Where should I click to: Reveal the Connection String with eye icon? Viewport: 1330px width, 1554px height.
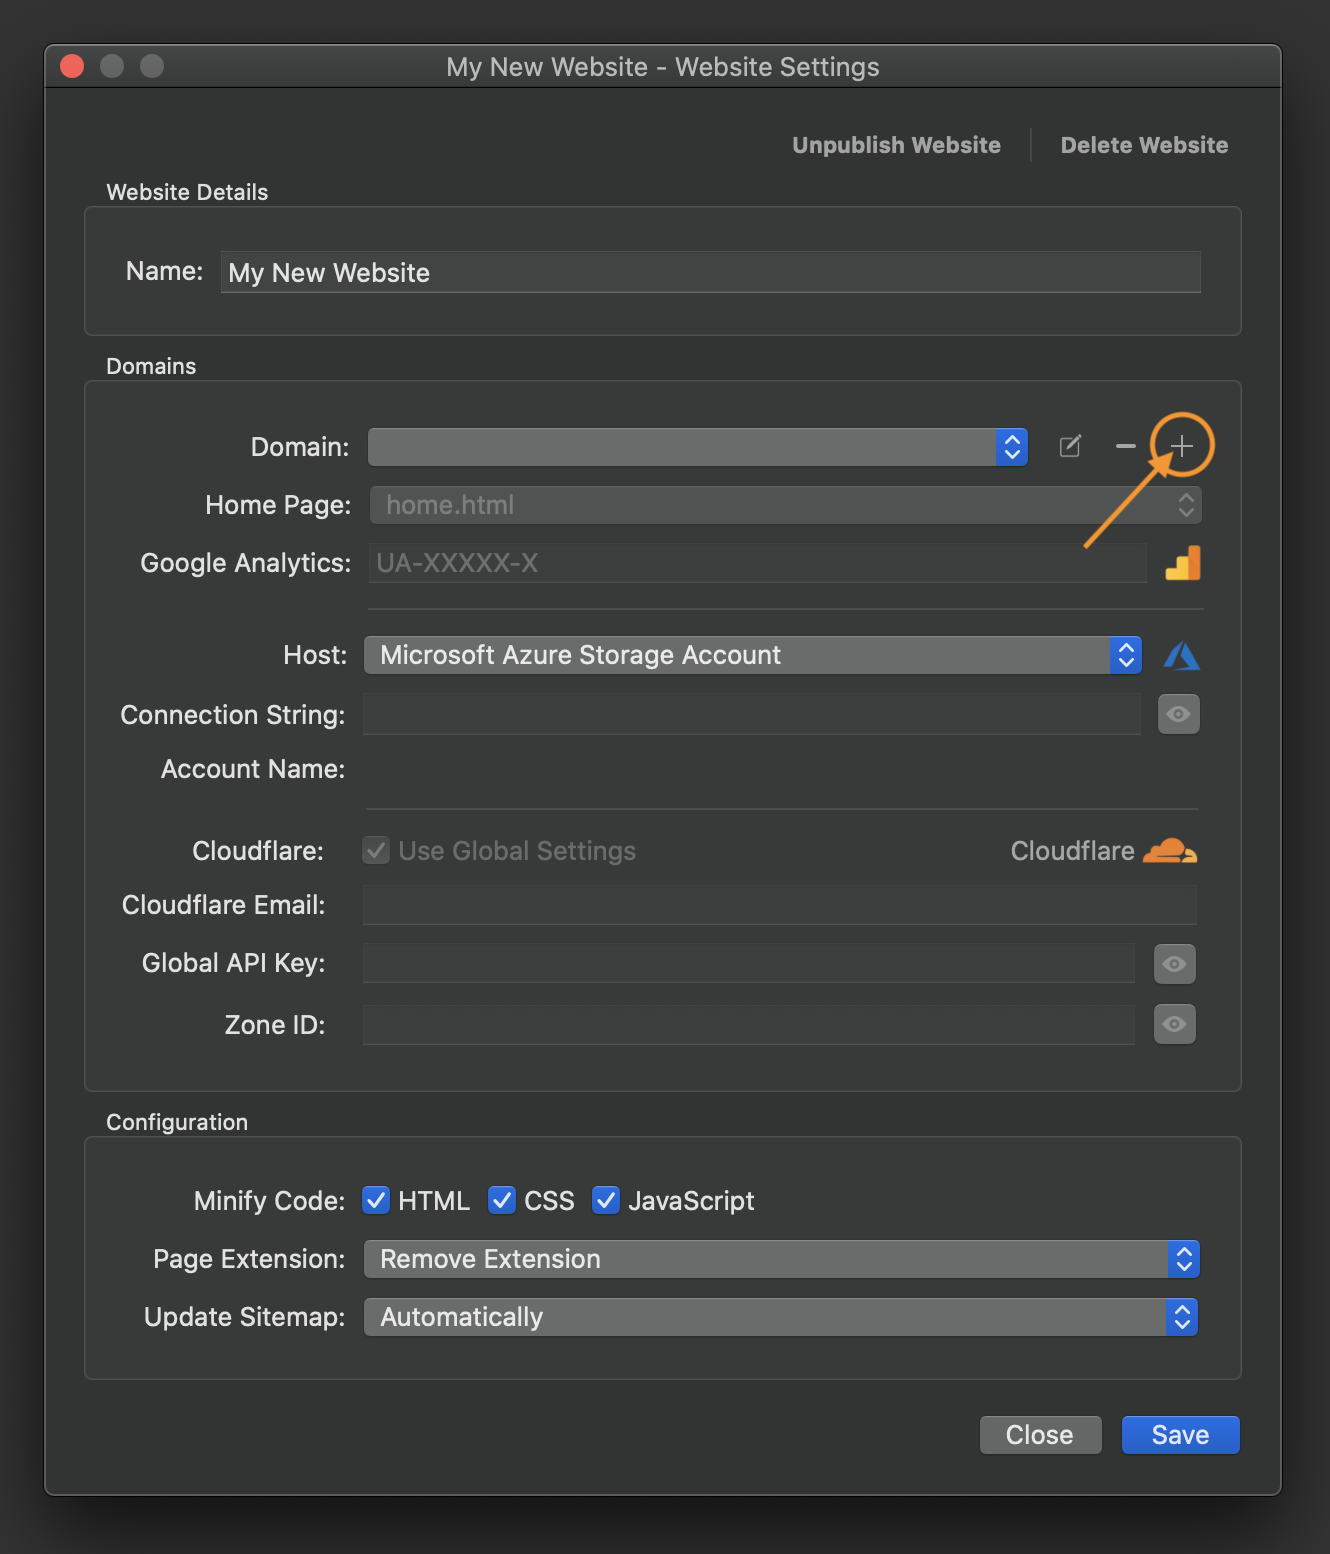[x=1178, y=714]
